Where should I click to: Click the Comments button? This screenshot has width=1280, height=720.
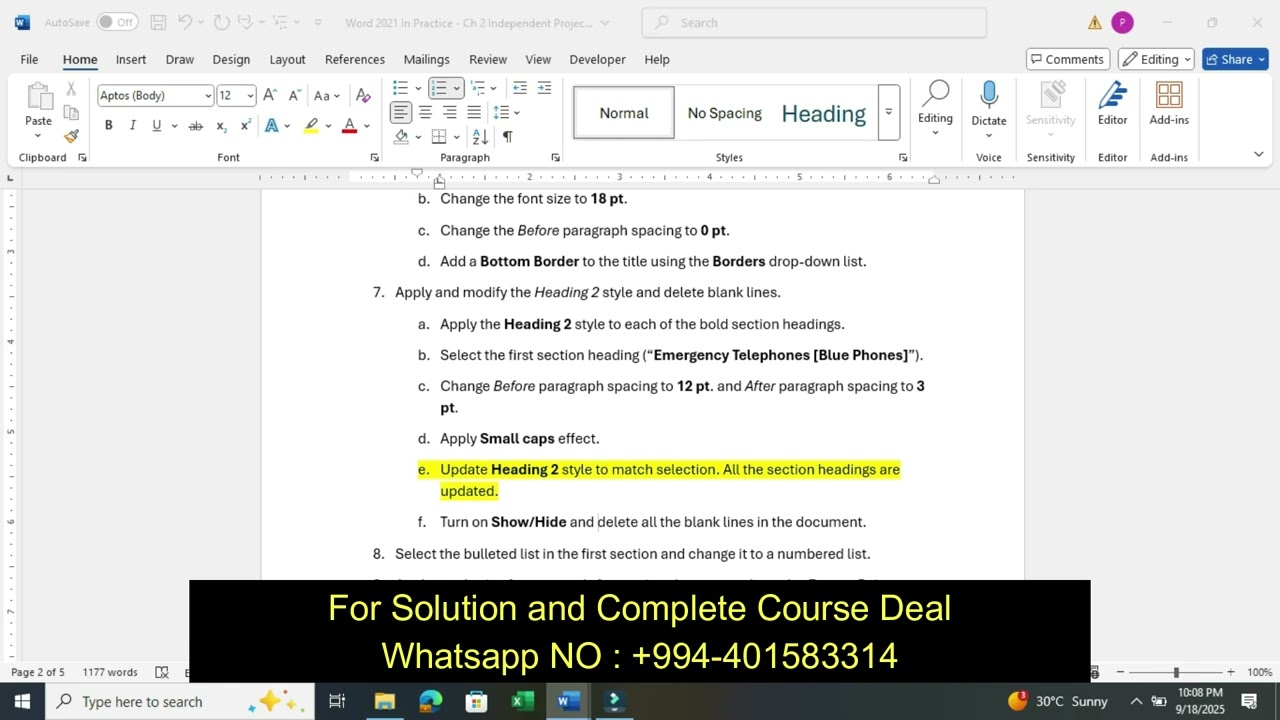[x=1067, y=59]
